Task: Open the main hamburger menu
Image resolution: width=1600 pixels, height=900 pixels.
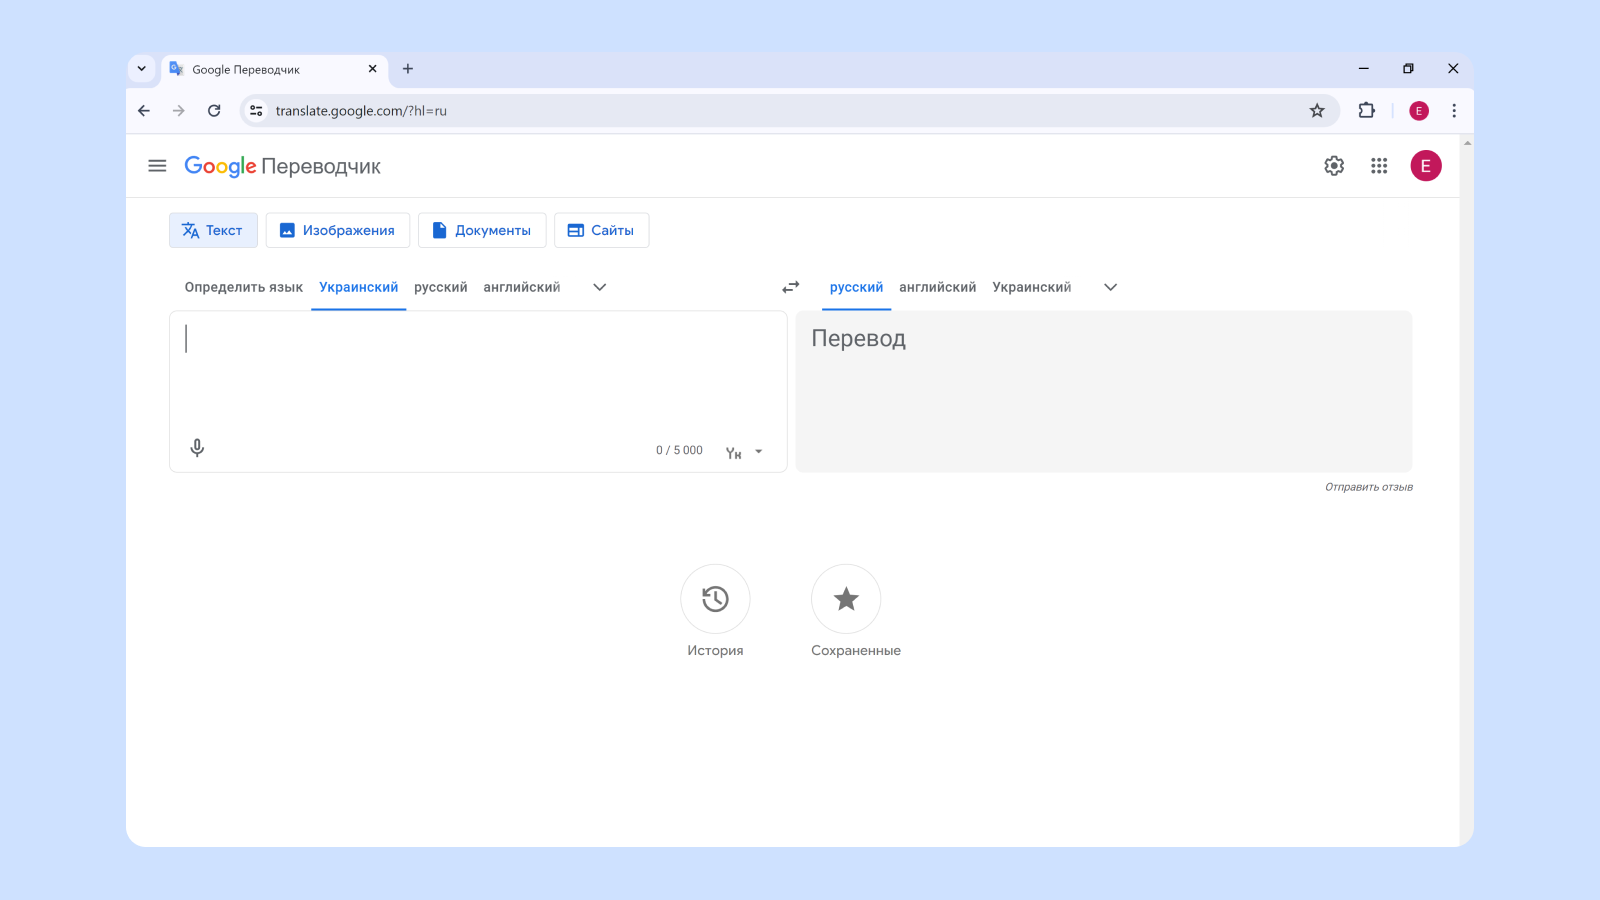Action: pos(157,166)
